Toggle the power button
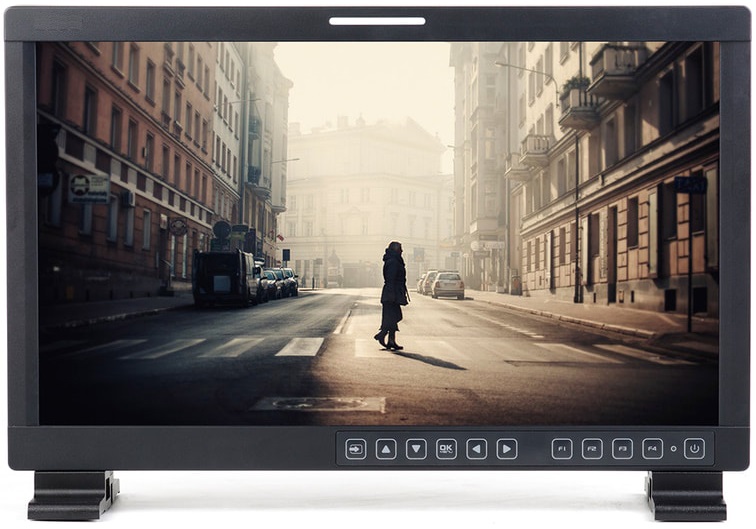The height and width of the screenshot is (529, 756). click(x=694, y=449)
